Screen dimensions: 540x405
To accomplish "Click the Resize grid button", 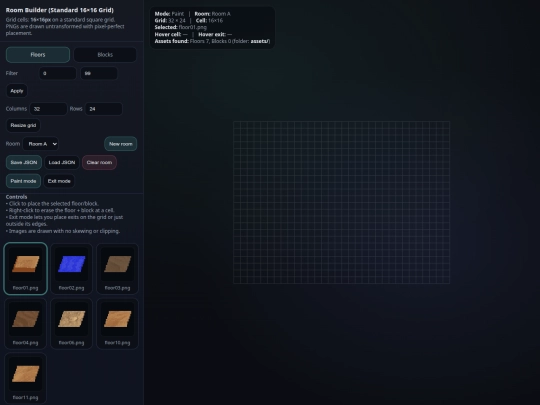I will click(23, 125).
